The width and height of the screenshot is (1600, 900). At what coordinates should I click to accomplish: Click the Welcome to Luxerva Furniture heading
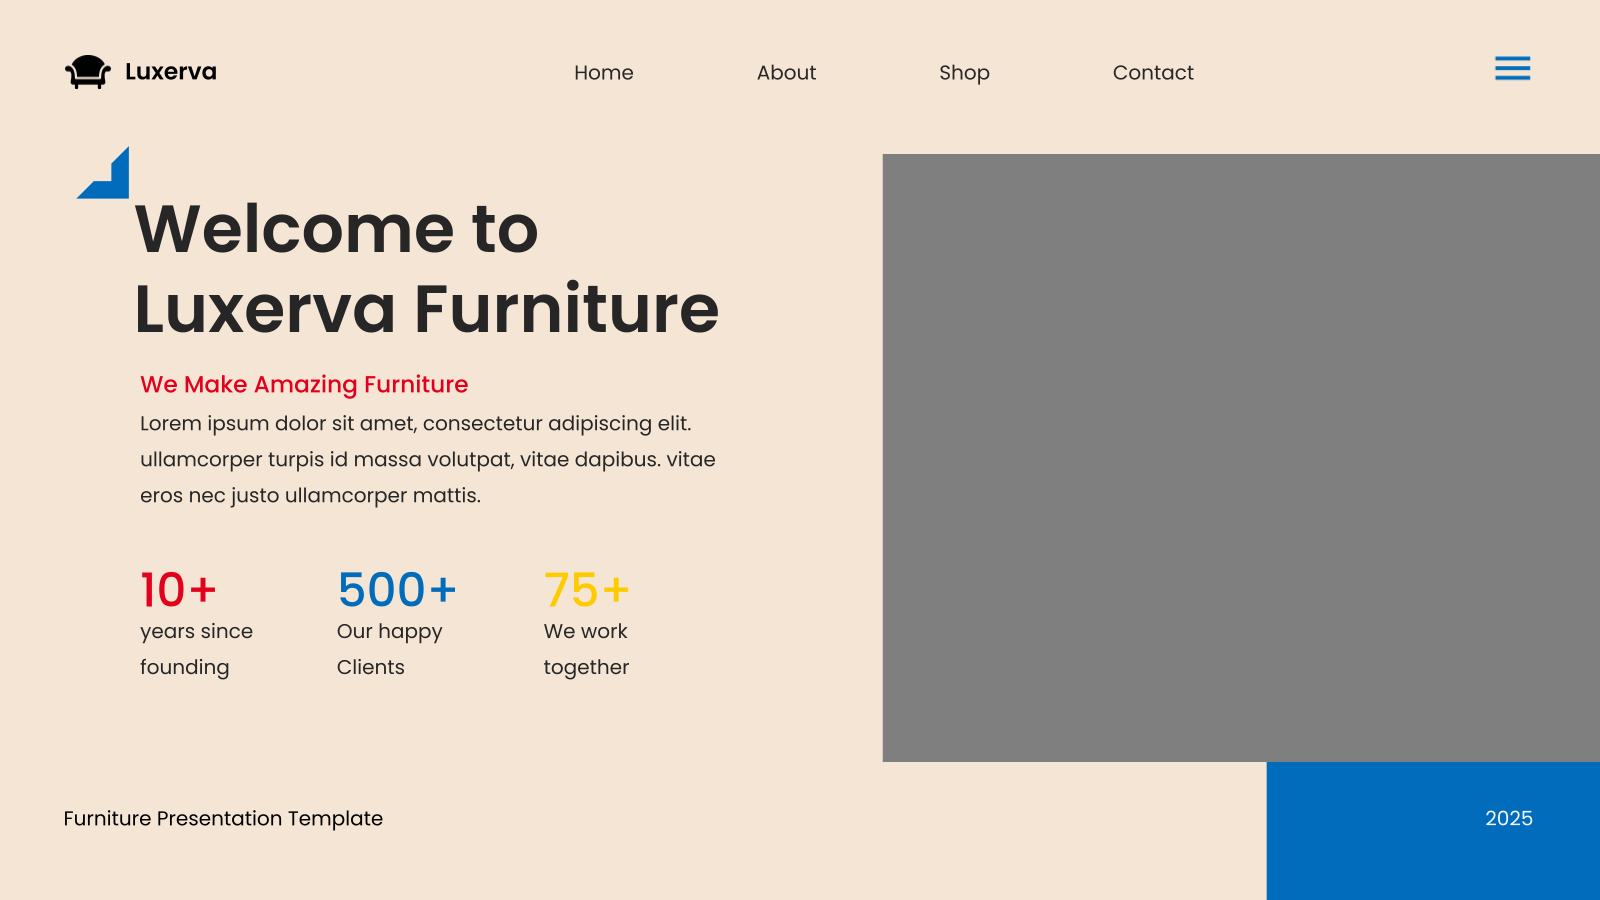click(x=427, y=268)
